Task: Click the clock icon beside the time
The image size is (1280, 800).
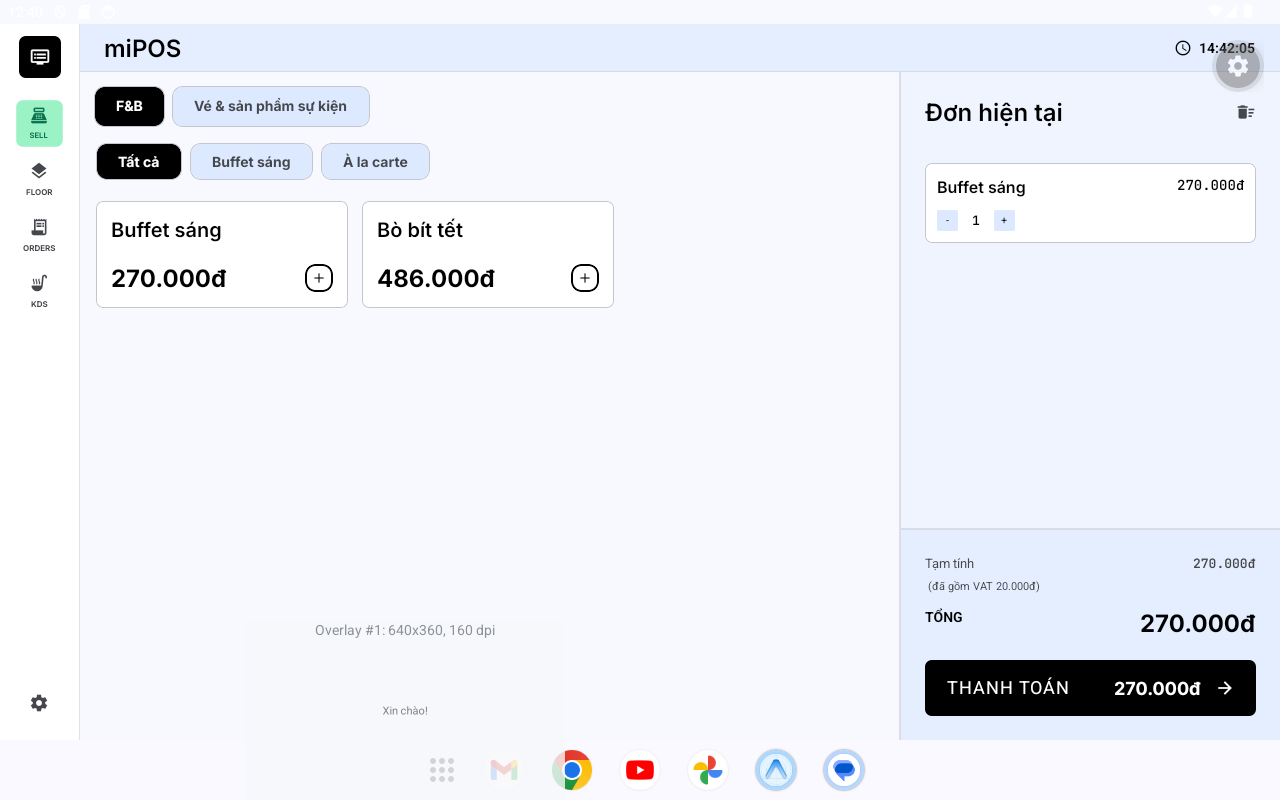Action: (x=1183, y=48)
